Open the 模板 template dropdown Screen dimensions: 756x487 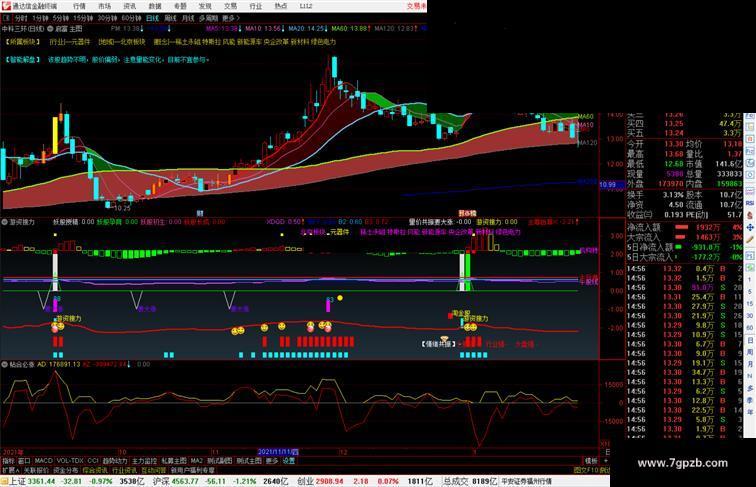click(x=591, y=461)
